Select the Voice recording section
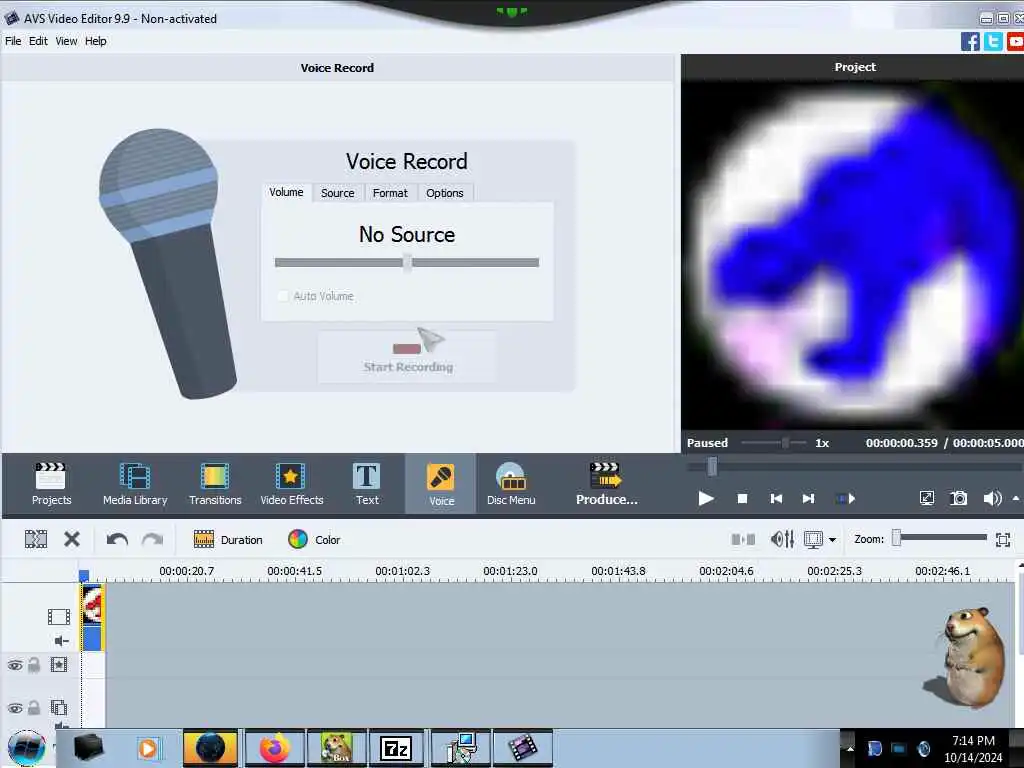Viewport: 1024px width, 768px height. click(x=441, y=484)
